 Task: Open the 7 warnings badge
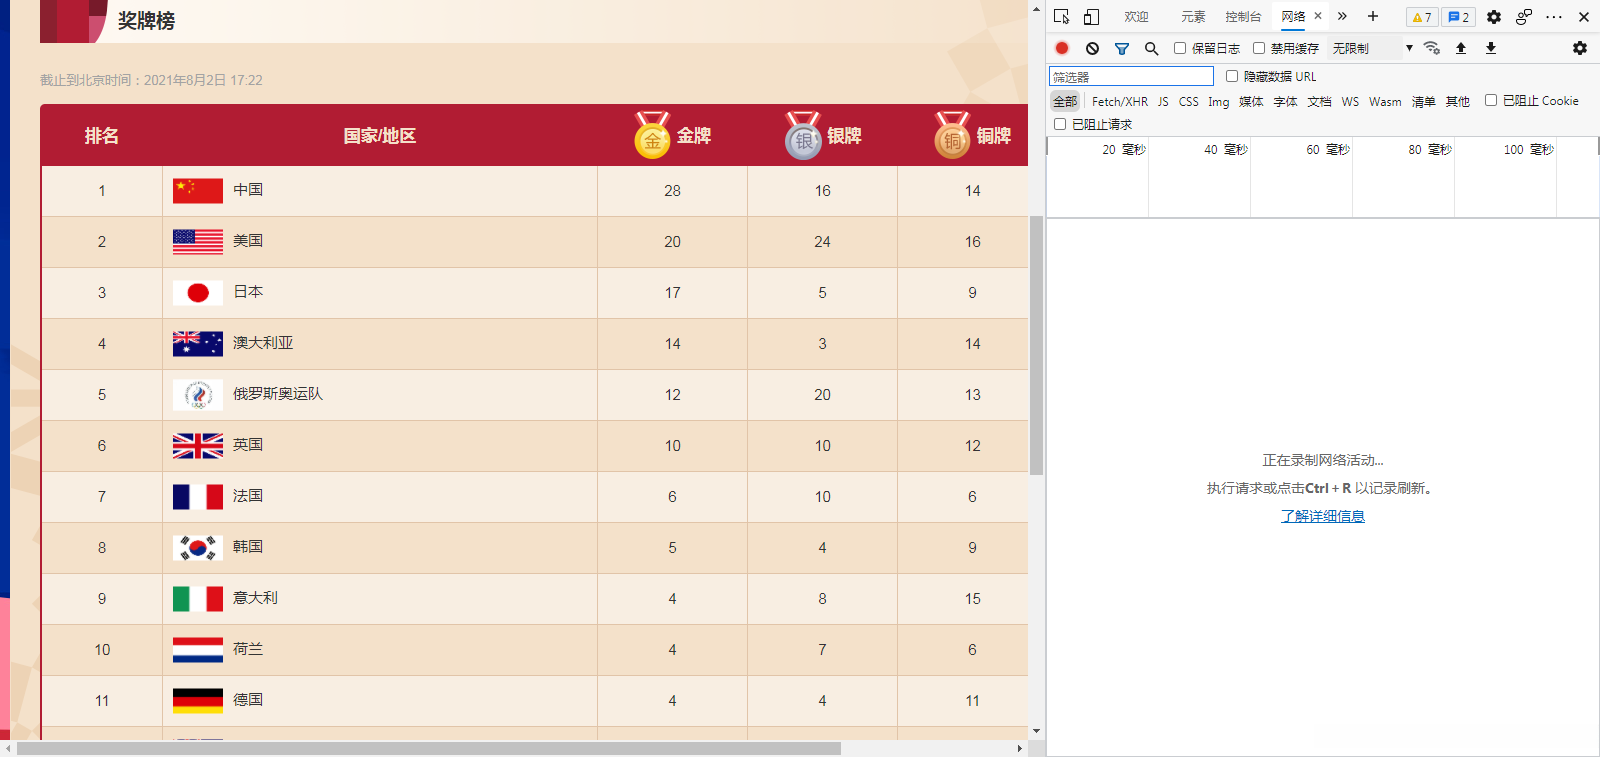(x=1422, y=17)
